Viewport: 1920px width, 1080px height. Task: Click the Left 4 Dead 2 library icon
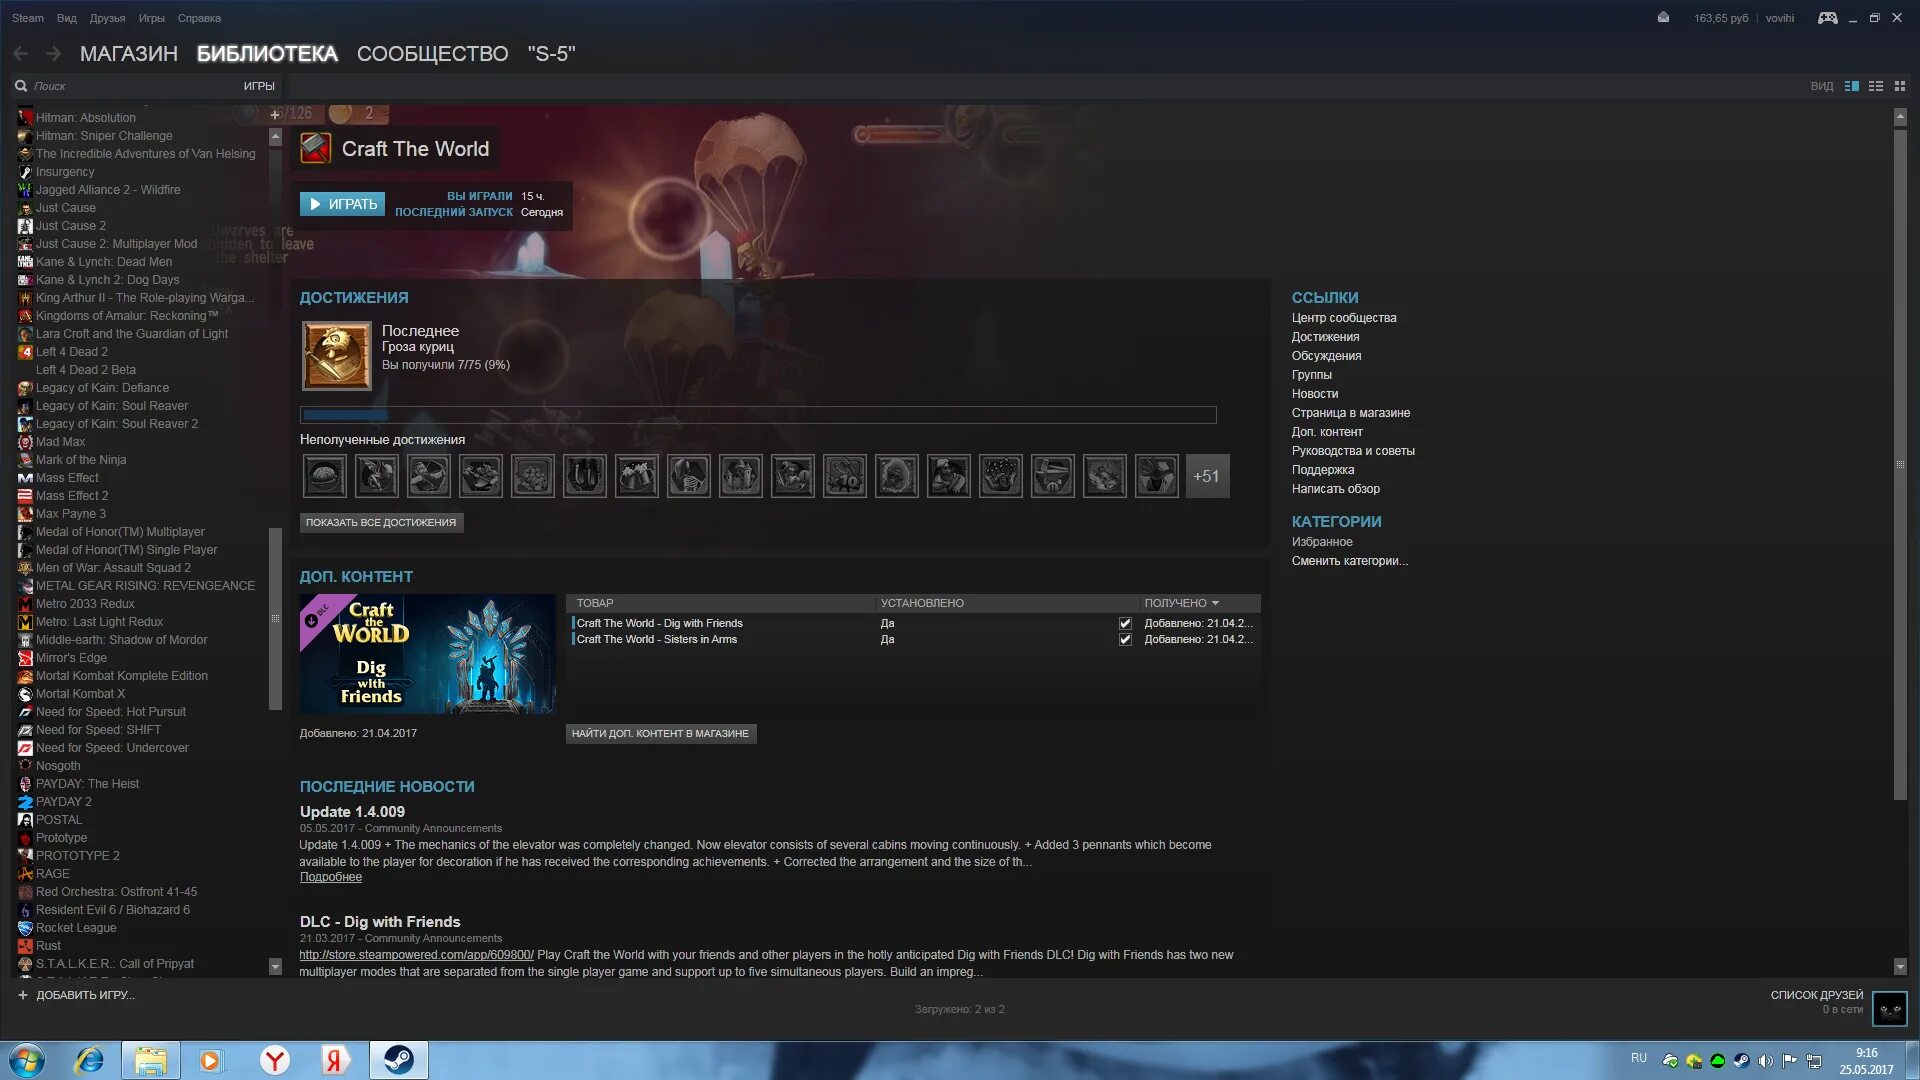[x=24, y=351]
